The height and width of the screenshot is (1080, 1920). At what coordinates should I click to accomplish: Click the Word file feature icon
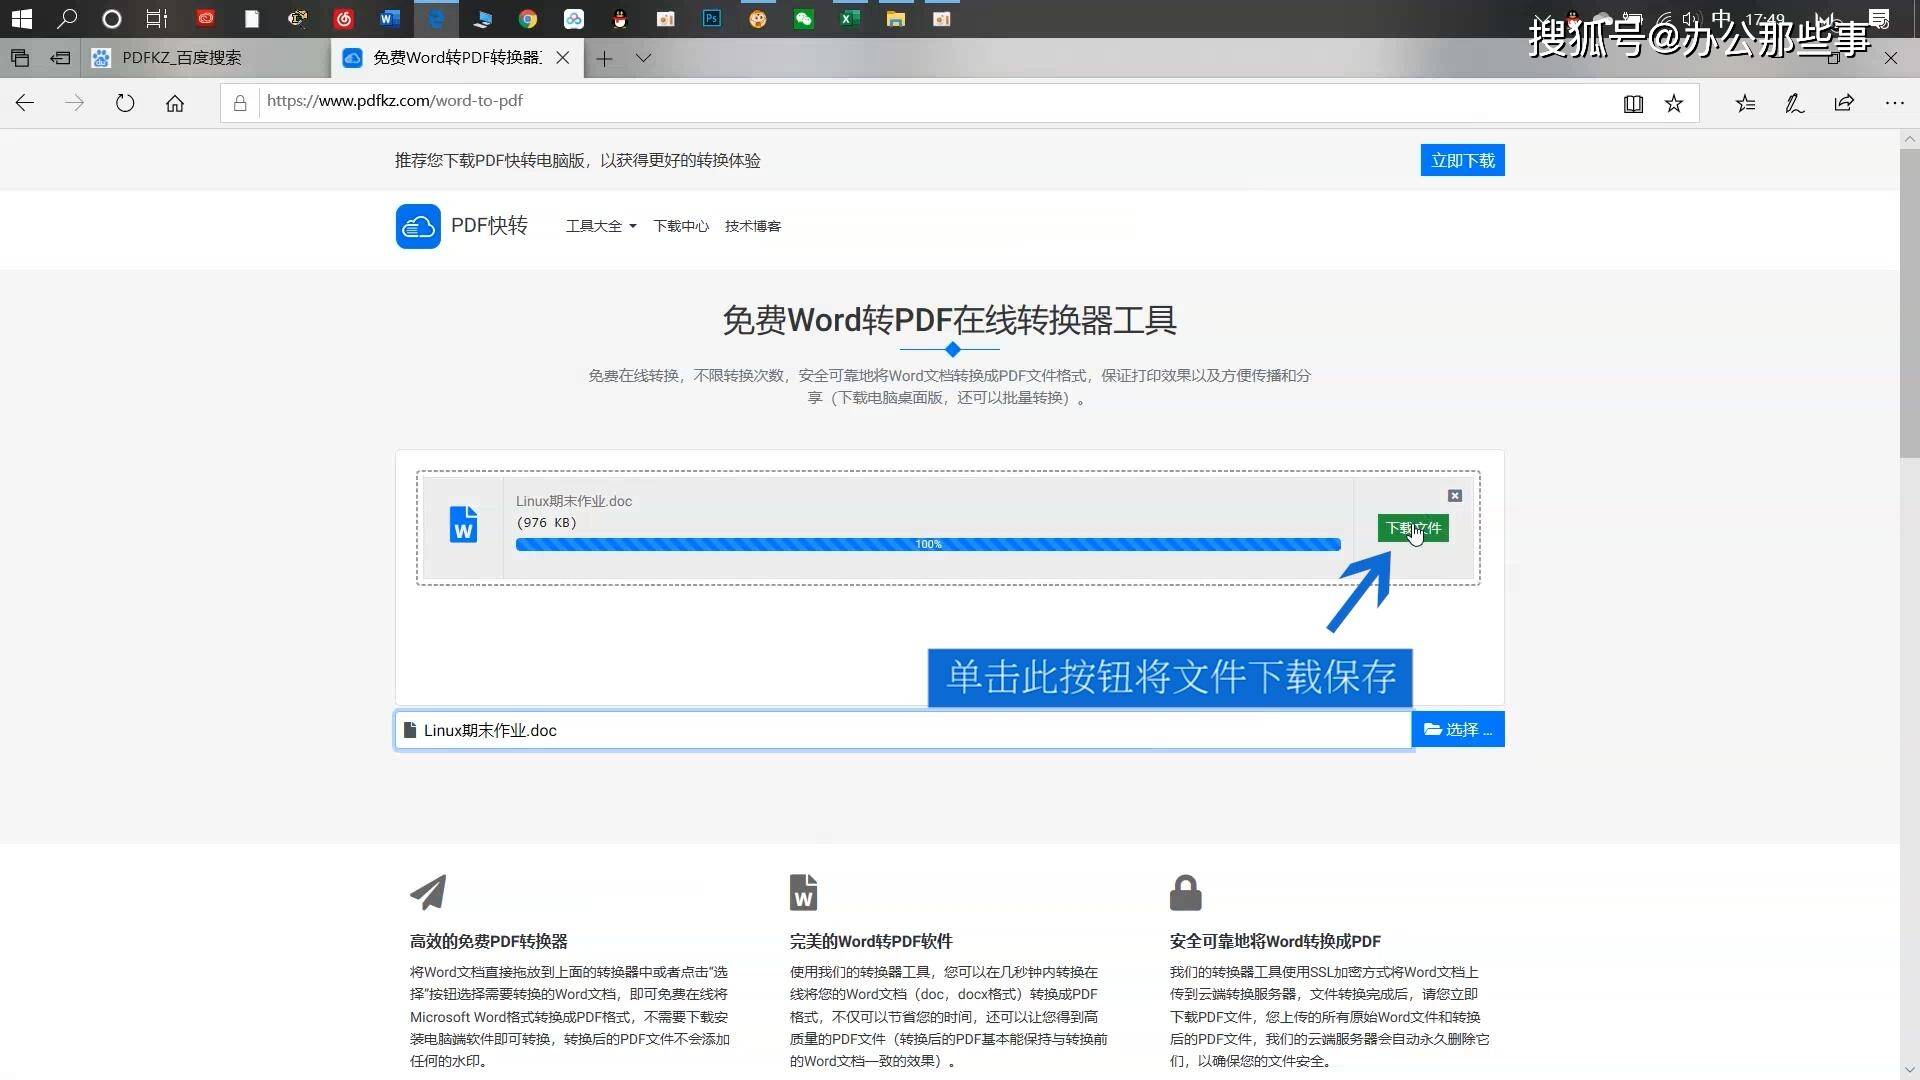[x=803, y=892]
